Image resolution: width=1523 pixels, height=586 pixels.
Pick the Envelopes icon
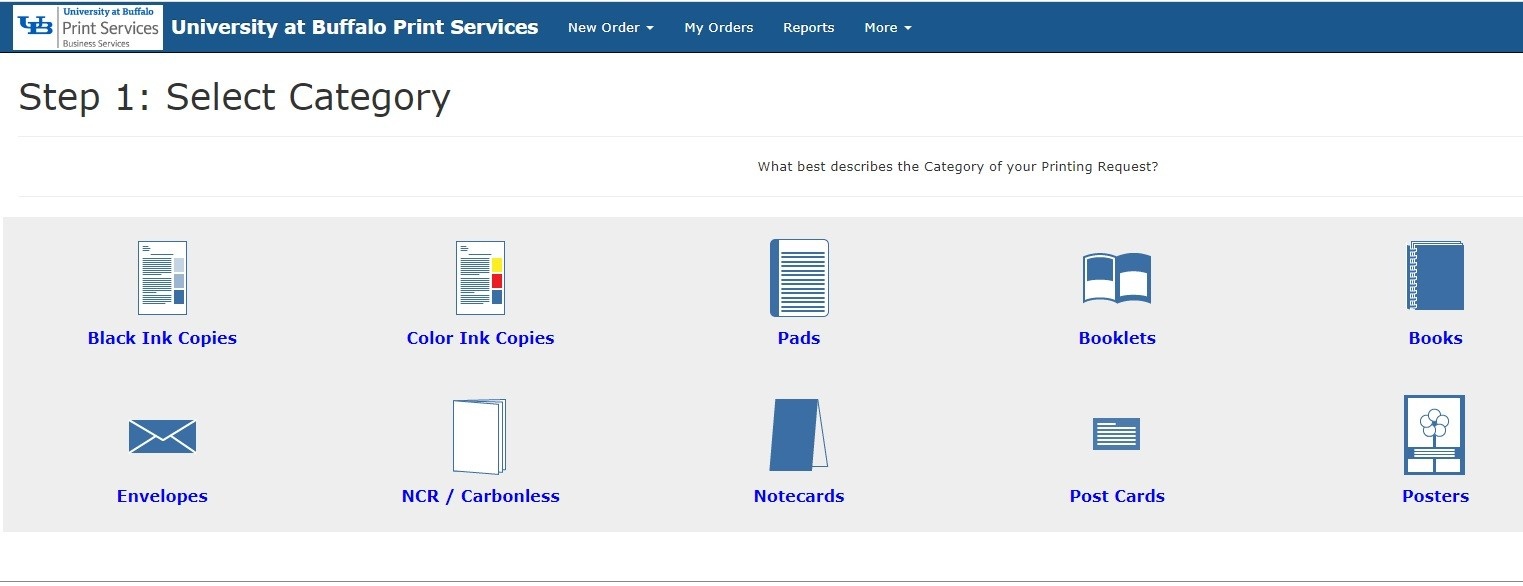[162, 436]
